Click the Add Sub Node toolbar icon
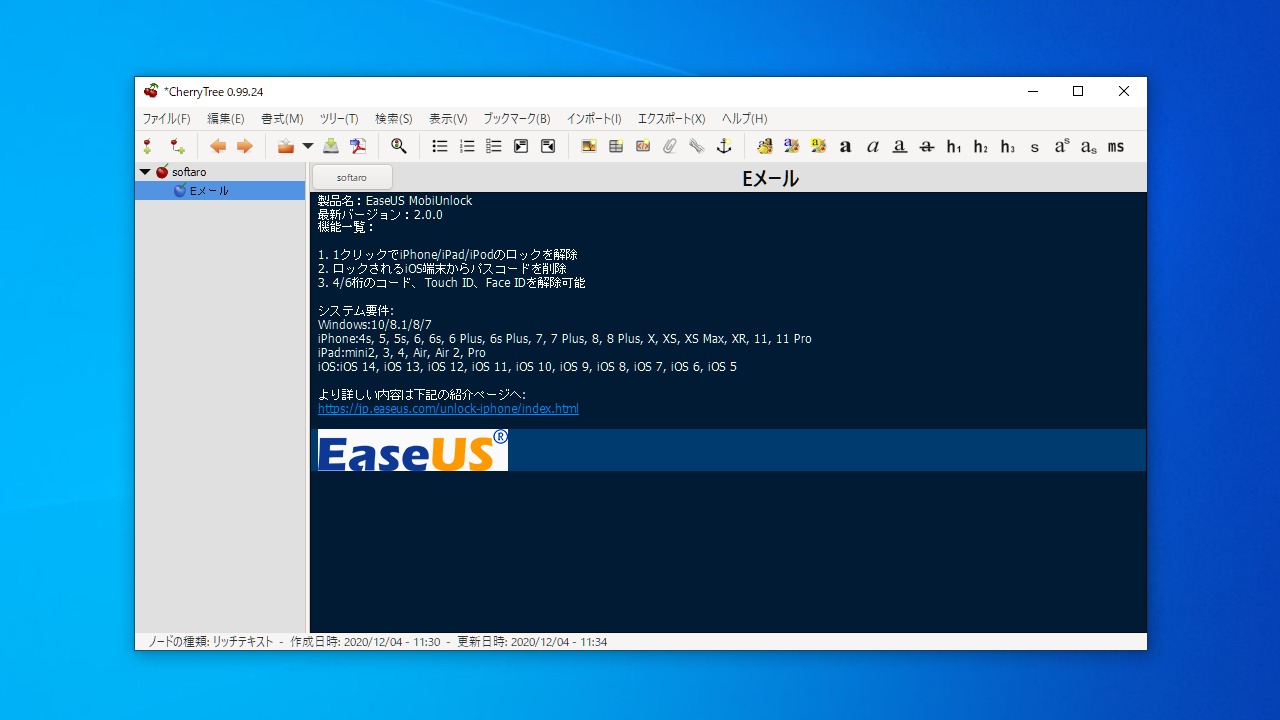1280x720 pixels. [177, 146]
